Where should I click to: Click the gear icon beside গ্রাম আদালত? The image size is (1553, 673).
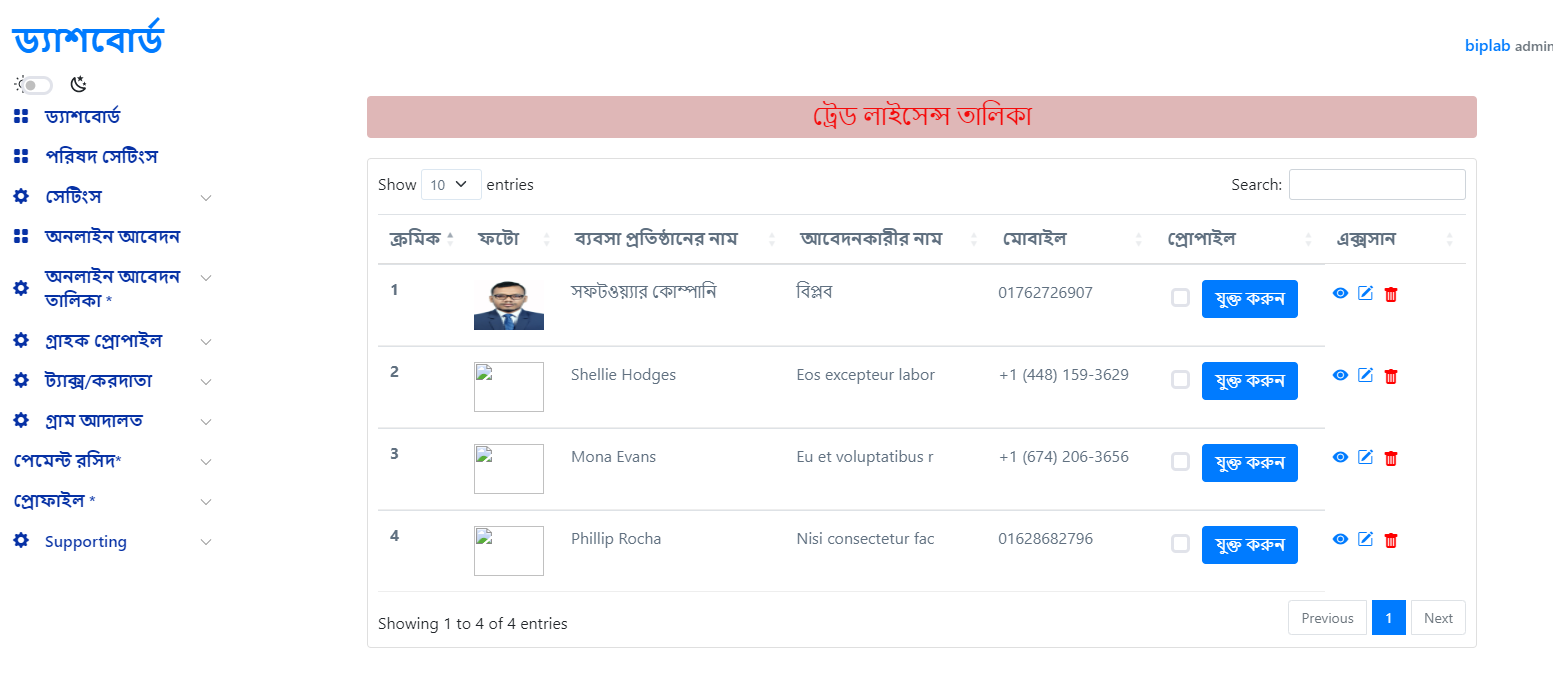tap(21, 421)
